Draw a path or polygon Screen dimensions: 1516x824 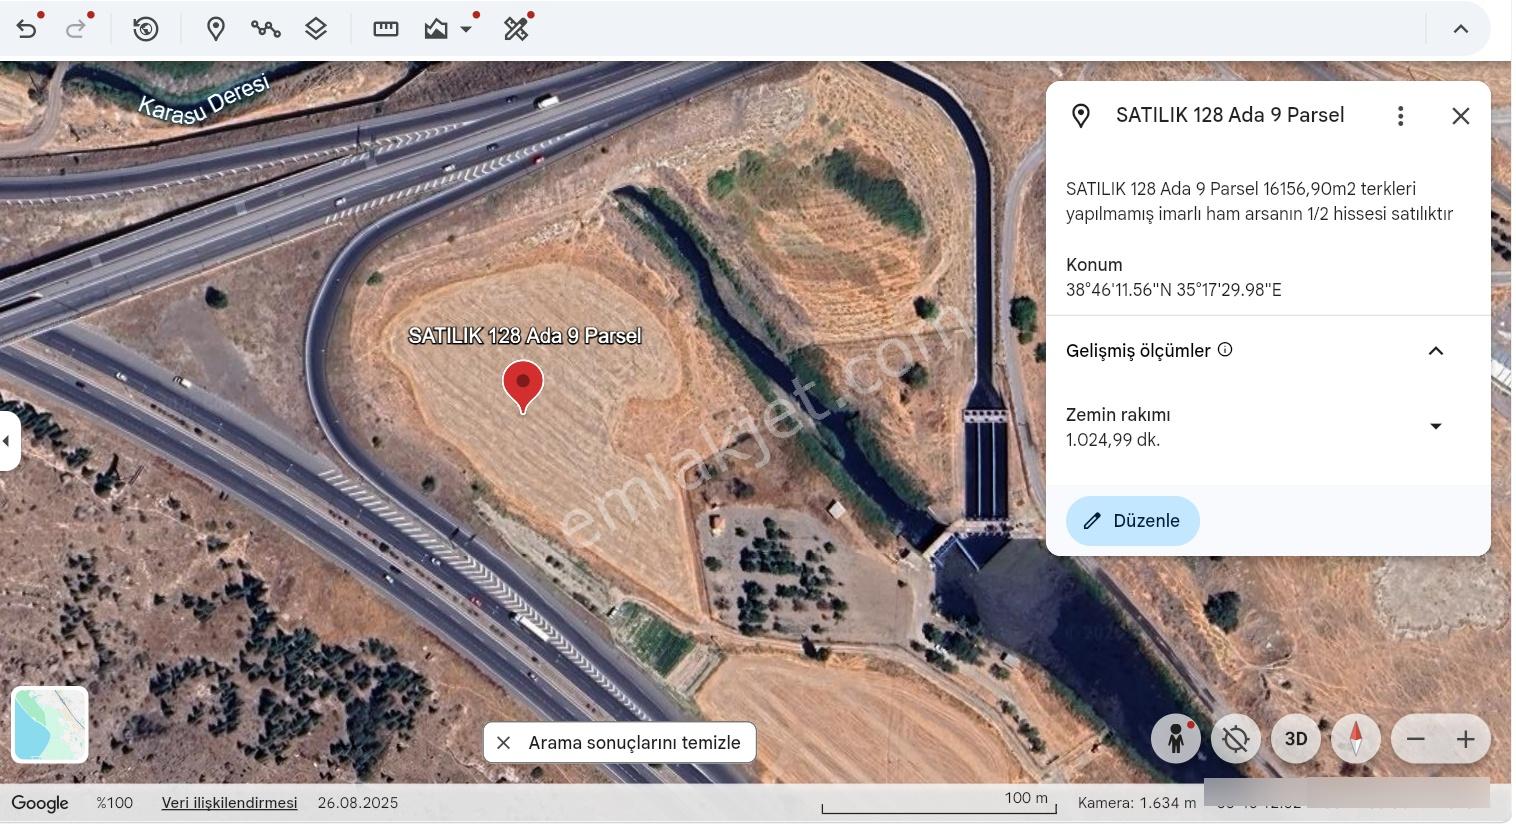(x=265, y=29)
